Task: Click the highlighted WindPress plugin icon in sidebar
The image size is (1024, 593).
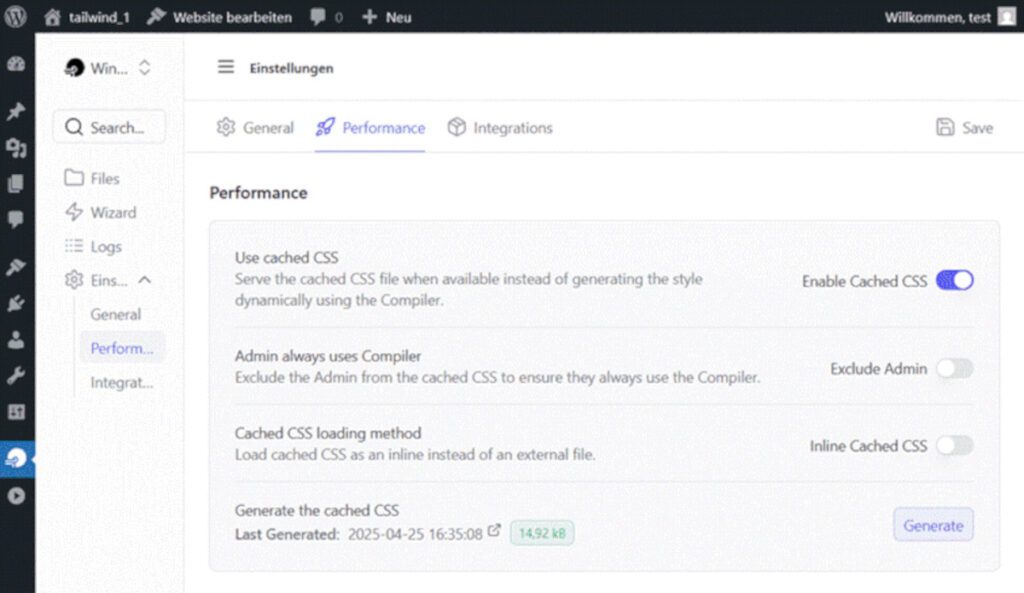Action: (x=17, y=459)
